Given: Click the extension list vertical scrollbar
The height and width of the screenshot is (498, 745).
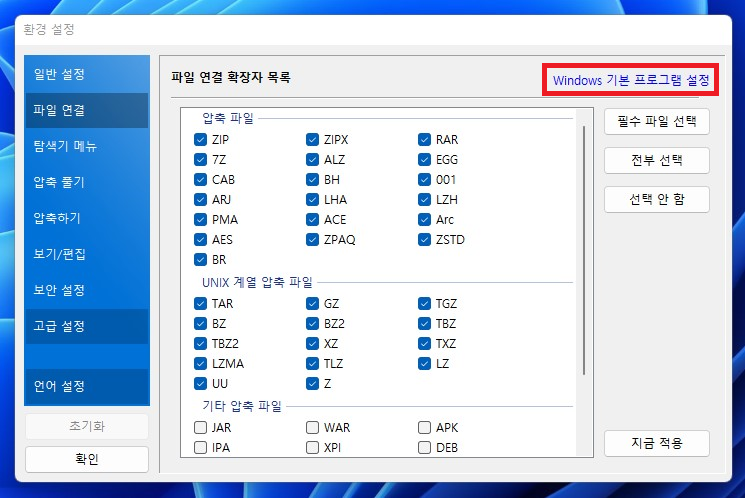Looking at the screenshot, I should tap(584, 250).
